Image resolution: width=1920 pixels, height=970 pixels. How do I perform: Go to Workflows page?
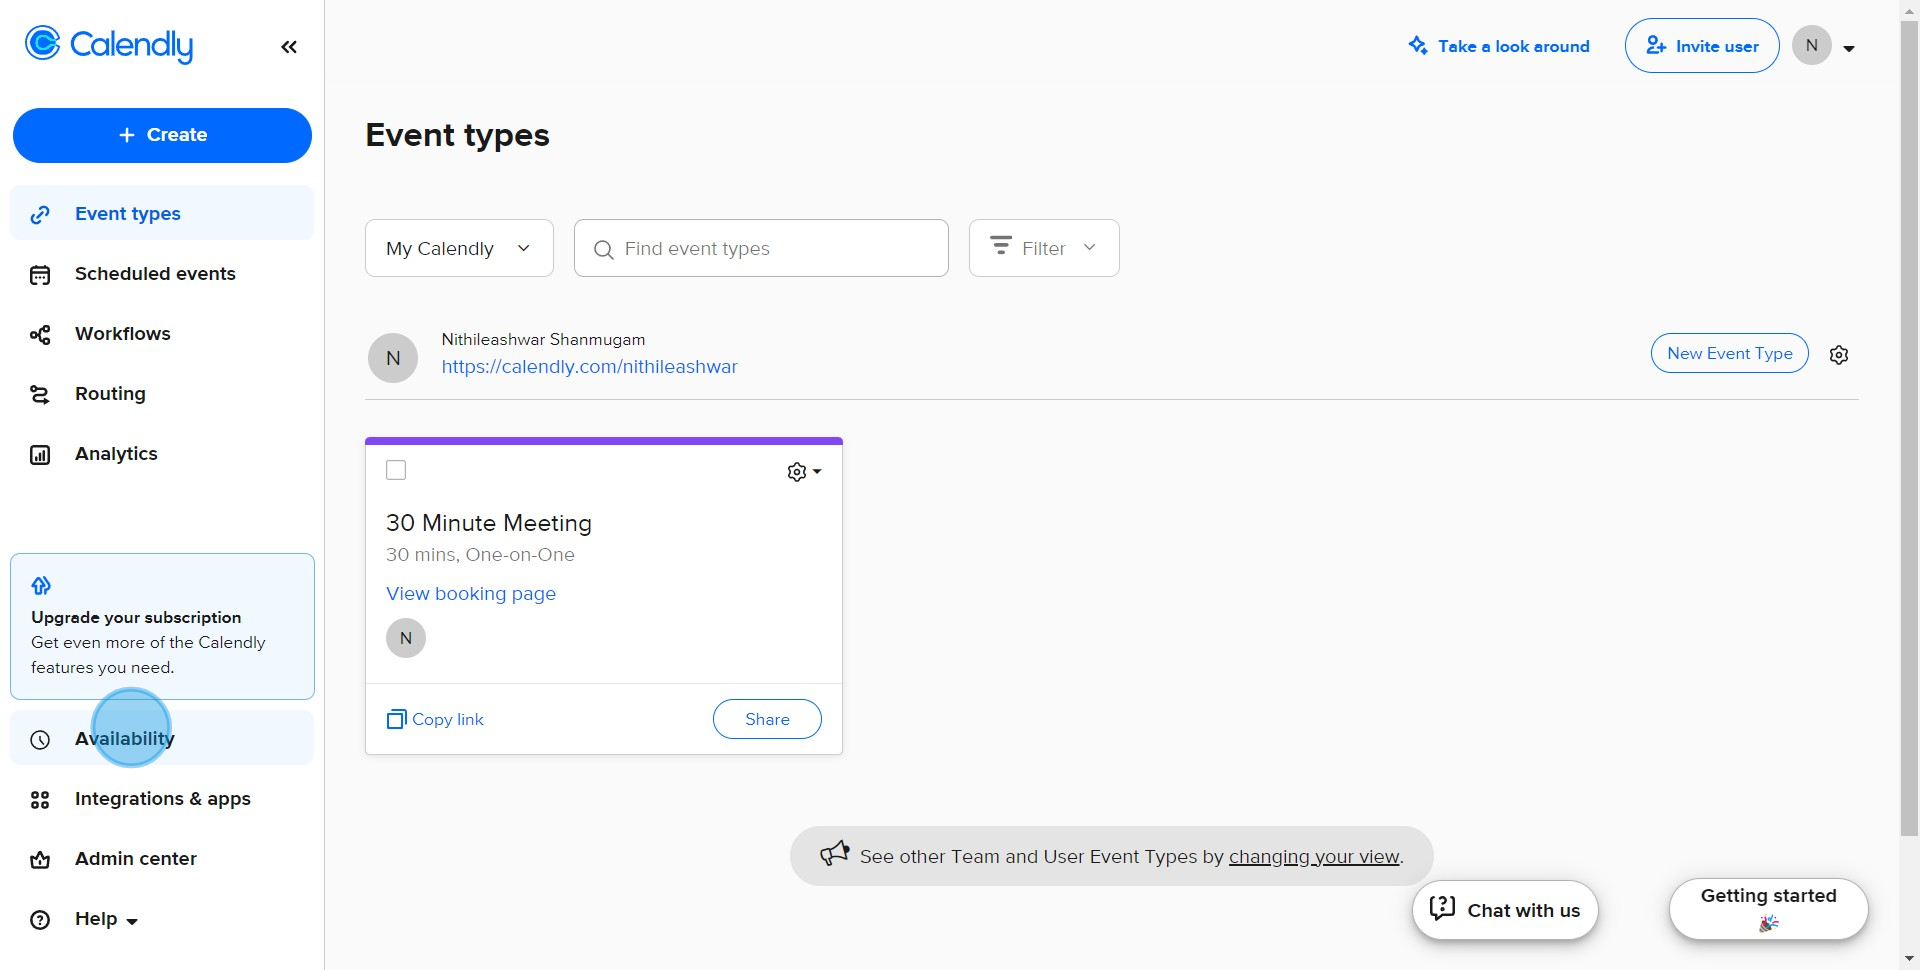pos(162,334)
